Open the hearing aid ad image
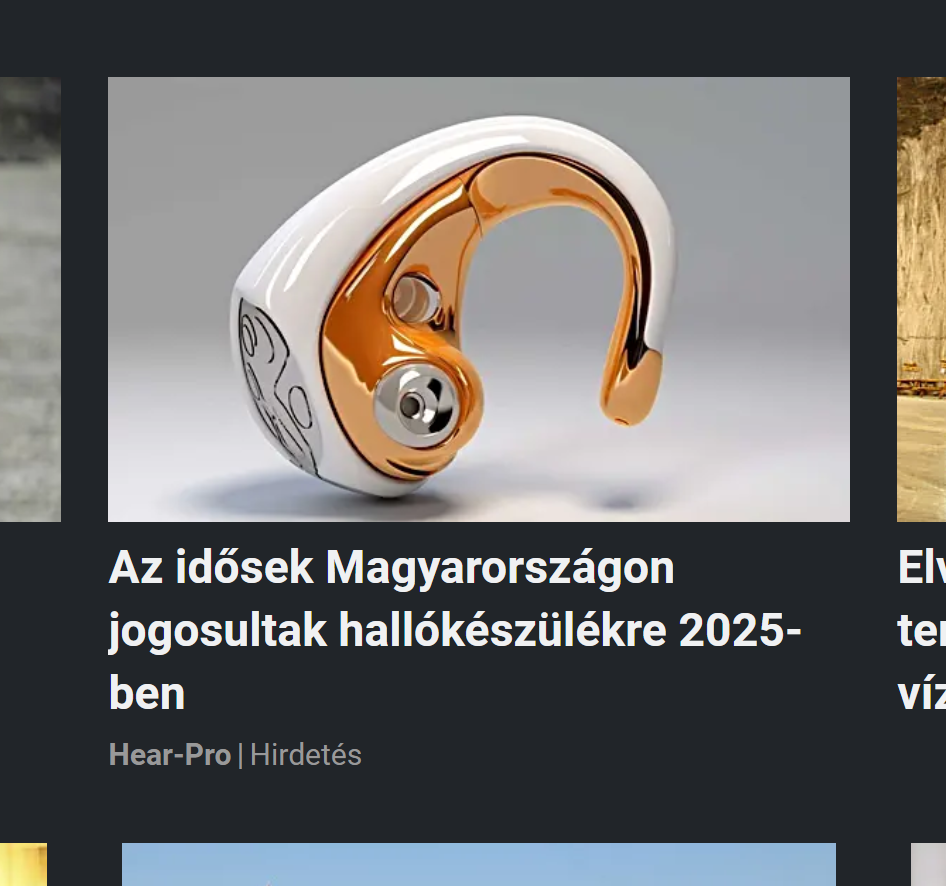 (x=478, y=299)
